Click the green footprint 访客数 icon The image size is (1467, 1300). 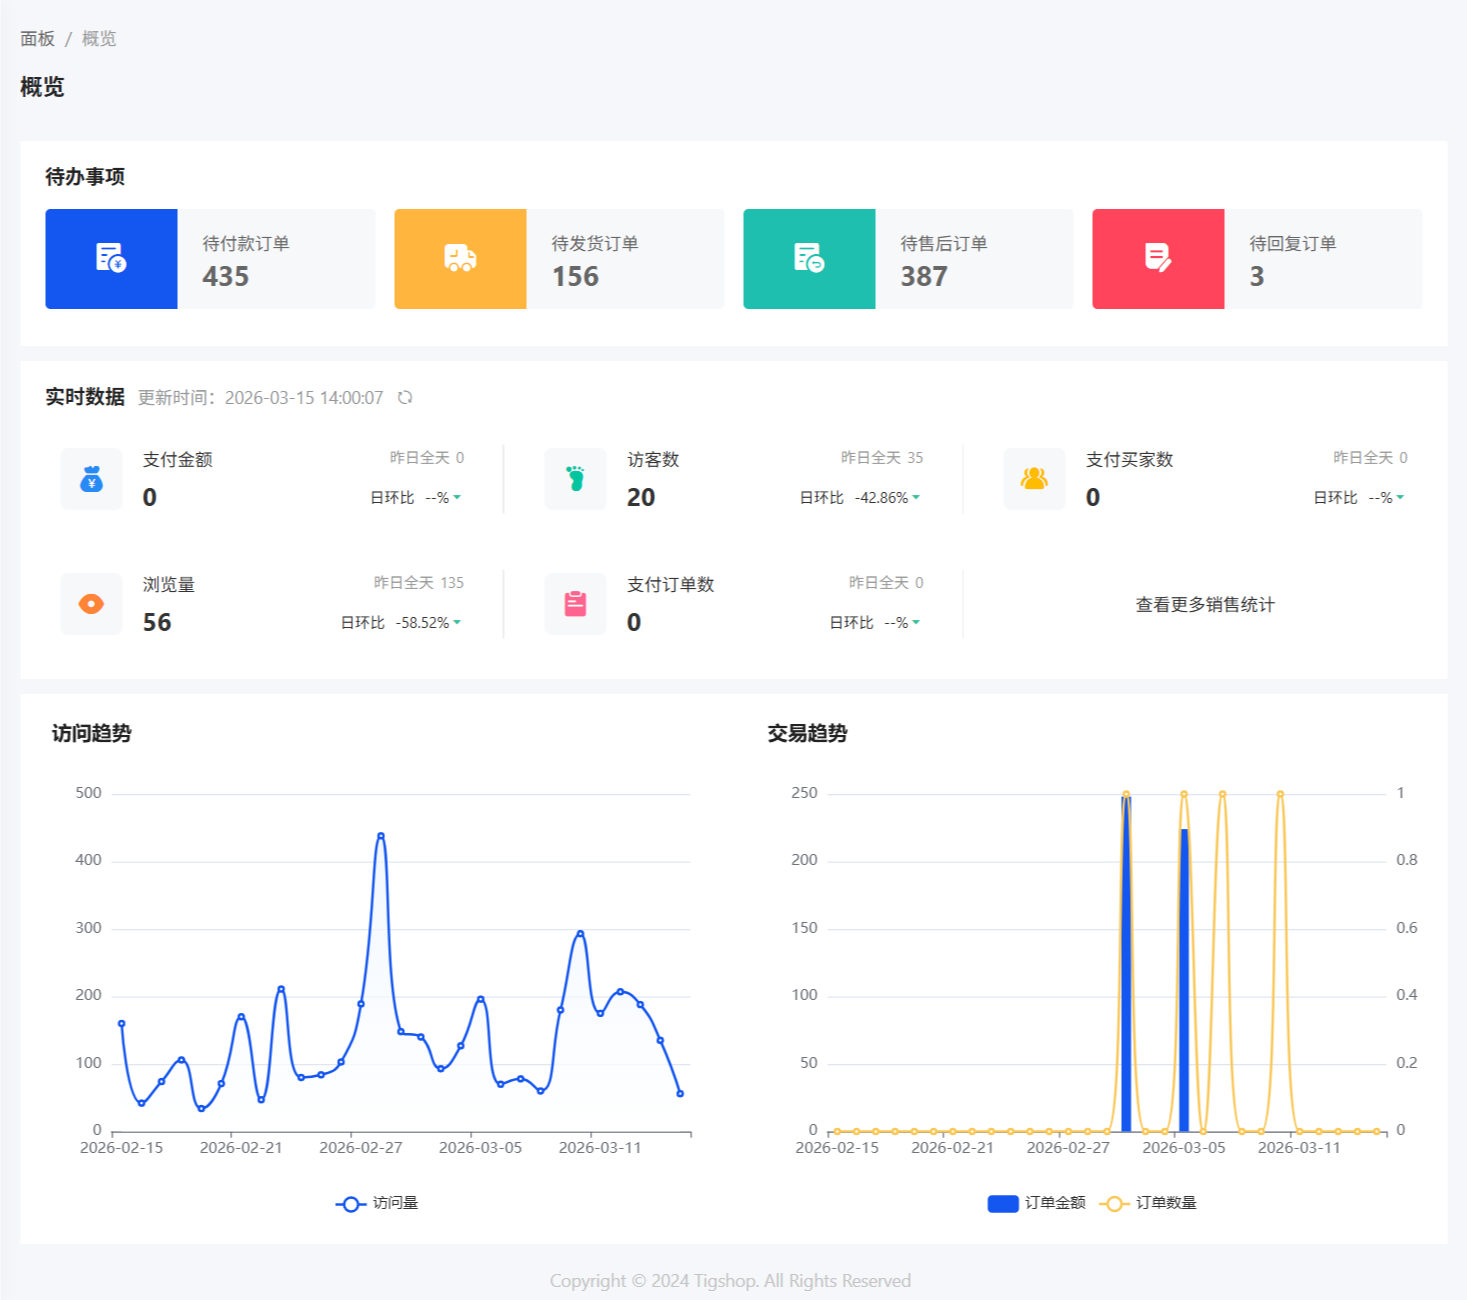coord(575,479)
